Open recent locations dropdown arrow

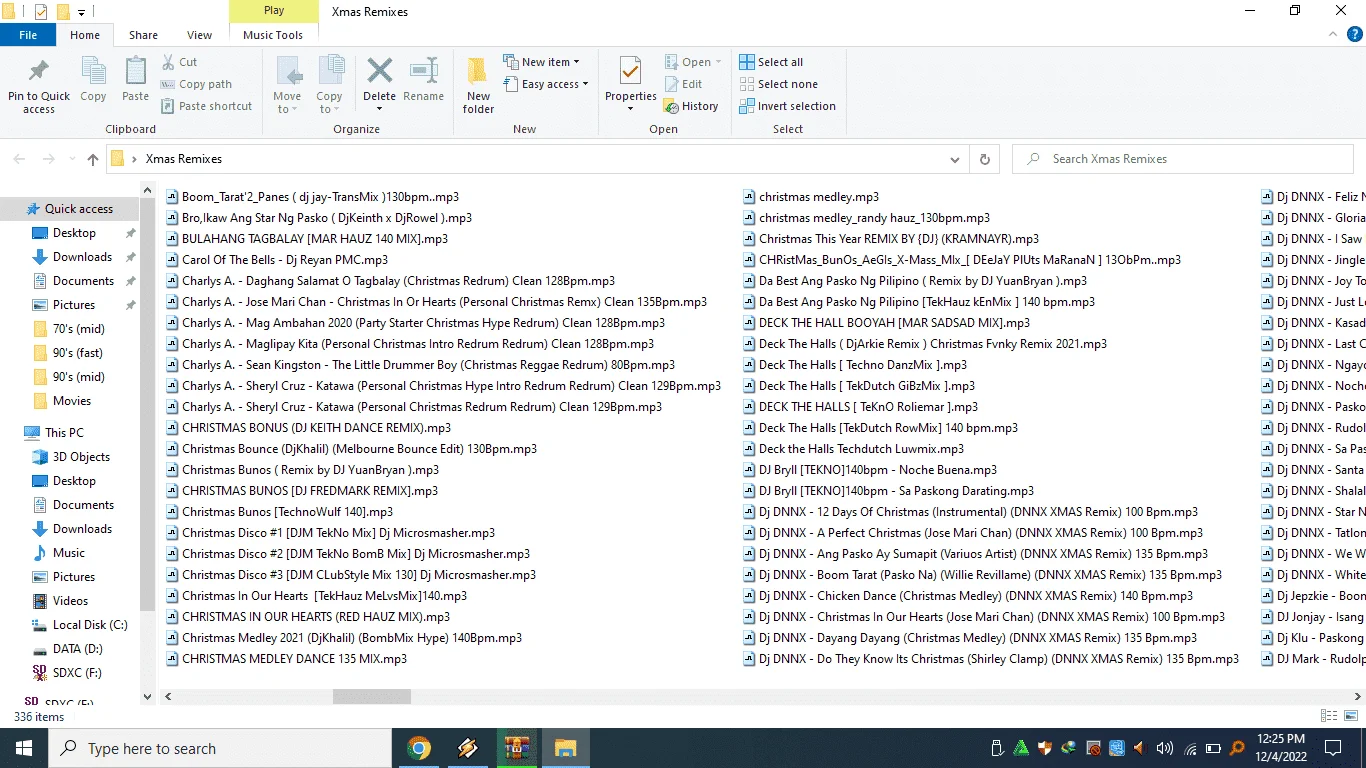point(72,159)
